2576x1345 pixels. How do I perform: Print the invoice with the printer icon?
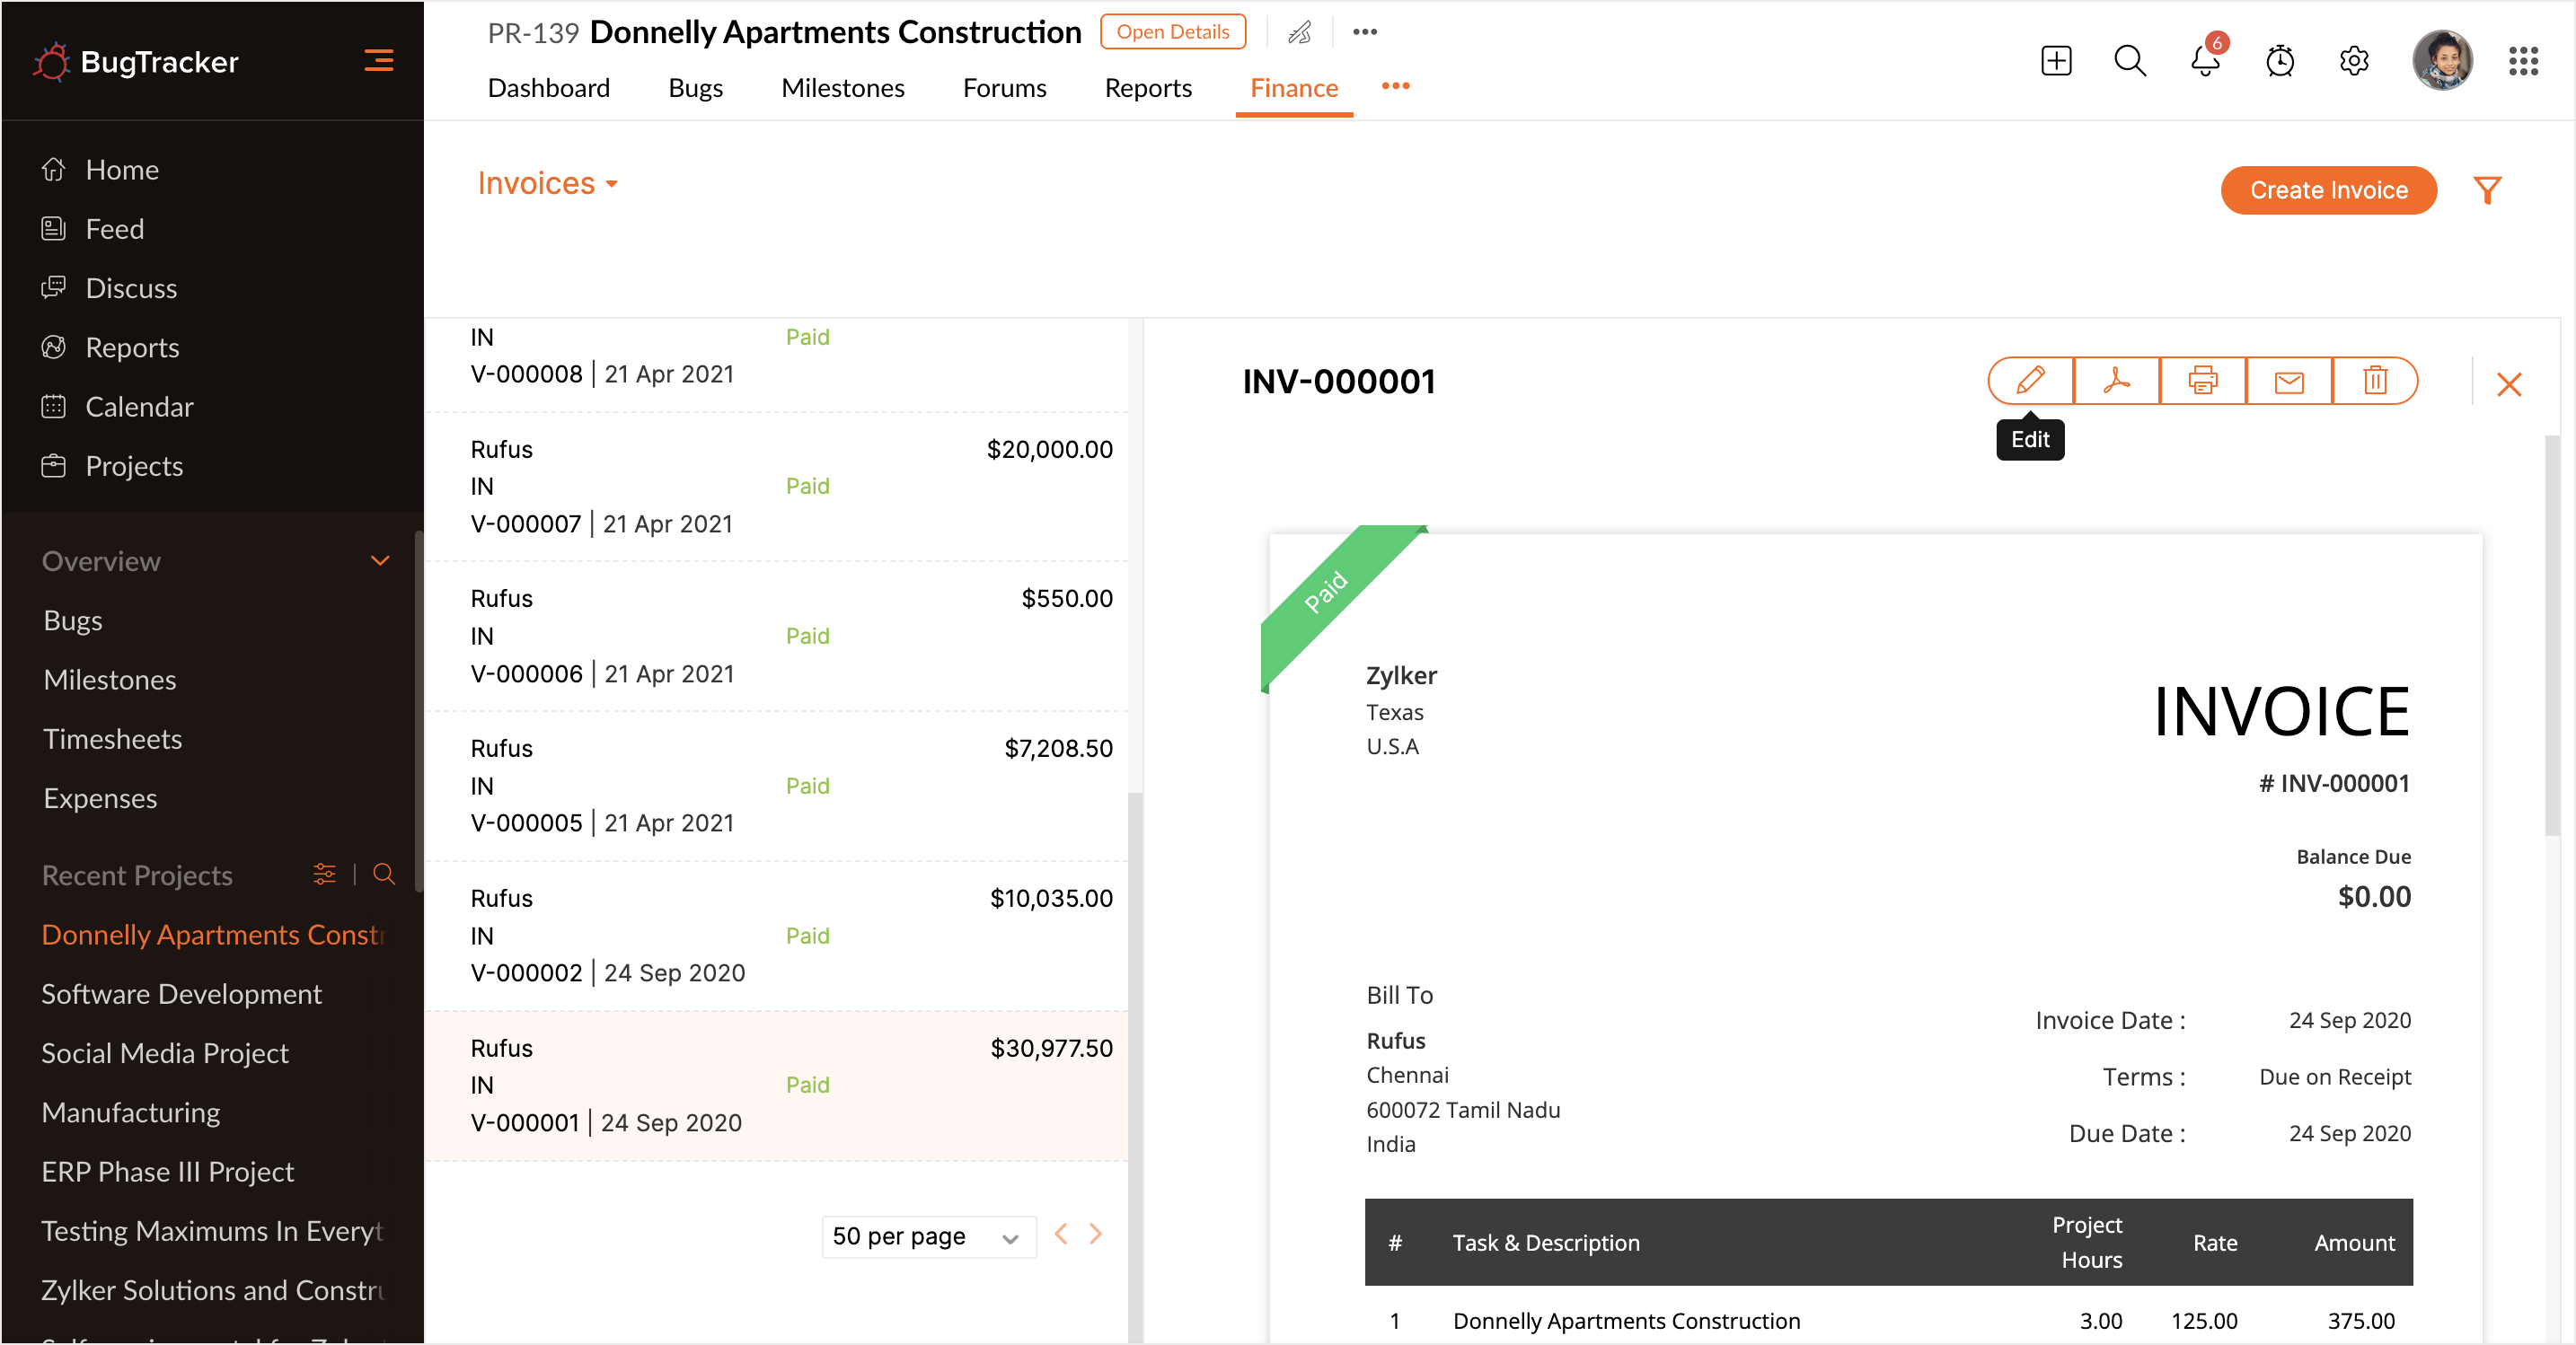2202,381
